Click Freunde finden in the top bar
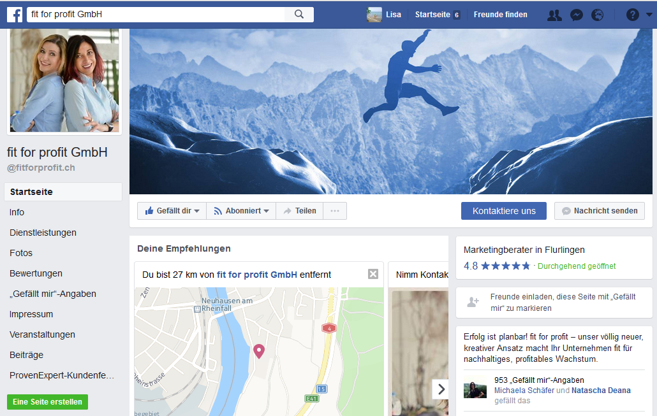657x416 pixels. 500,15
